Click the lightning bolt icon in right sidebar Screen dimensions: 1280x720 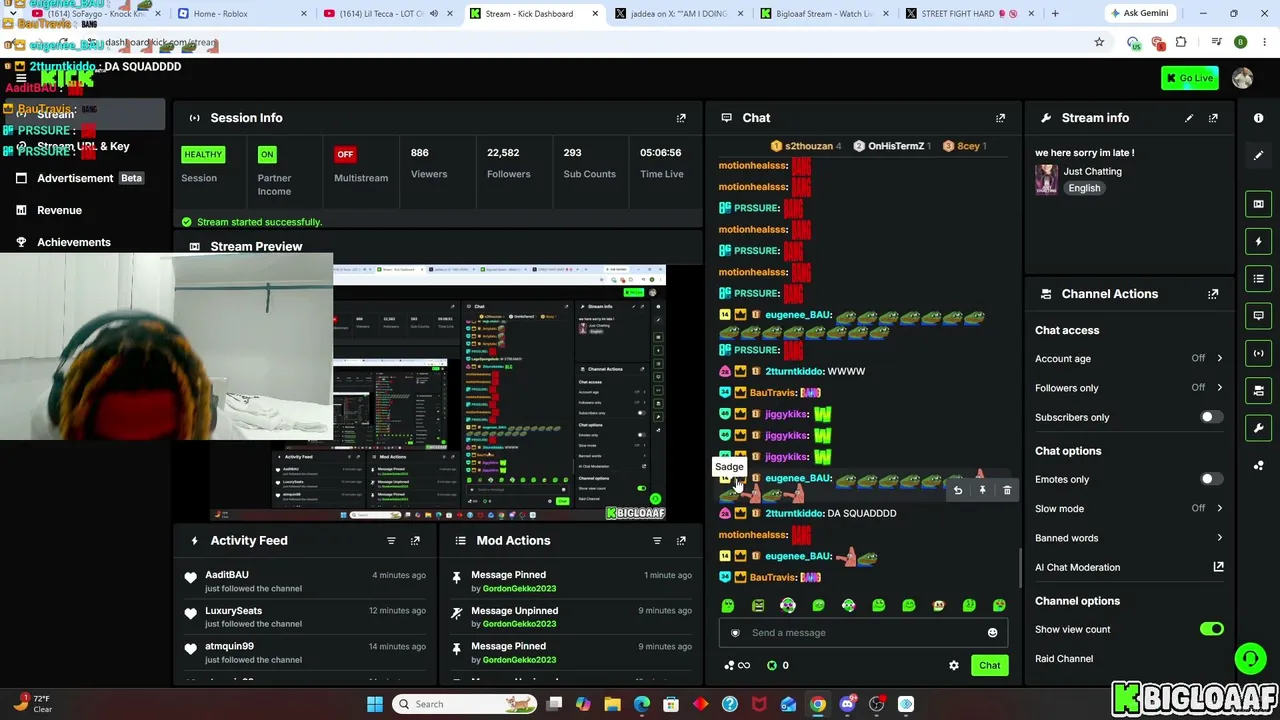[1259, 241]
